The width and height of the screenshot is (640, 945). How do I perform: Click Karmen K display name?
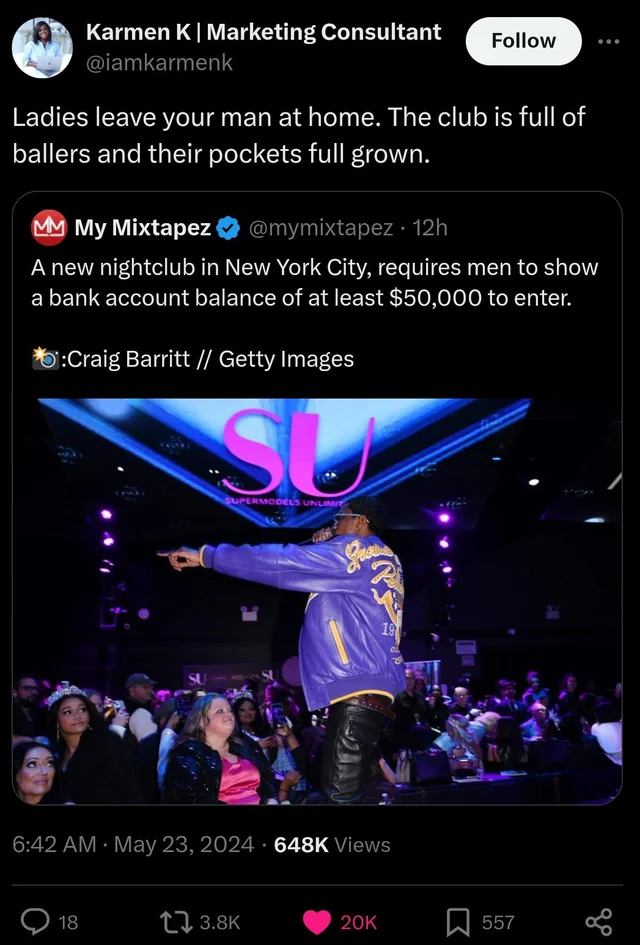pyautogui.click(x=263, y=33)
